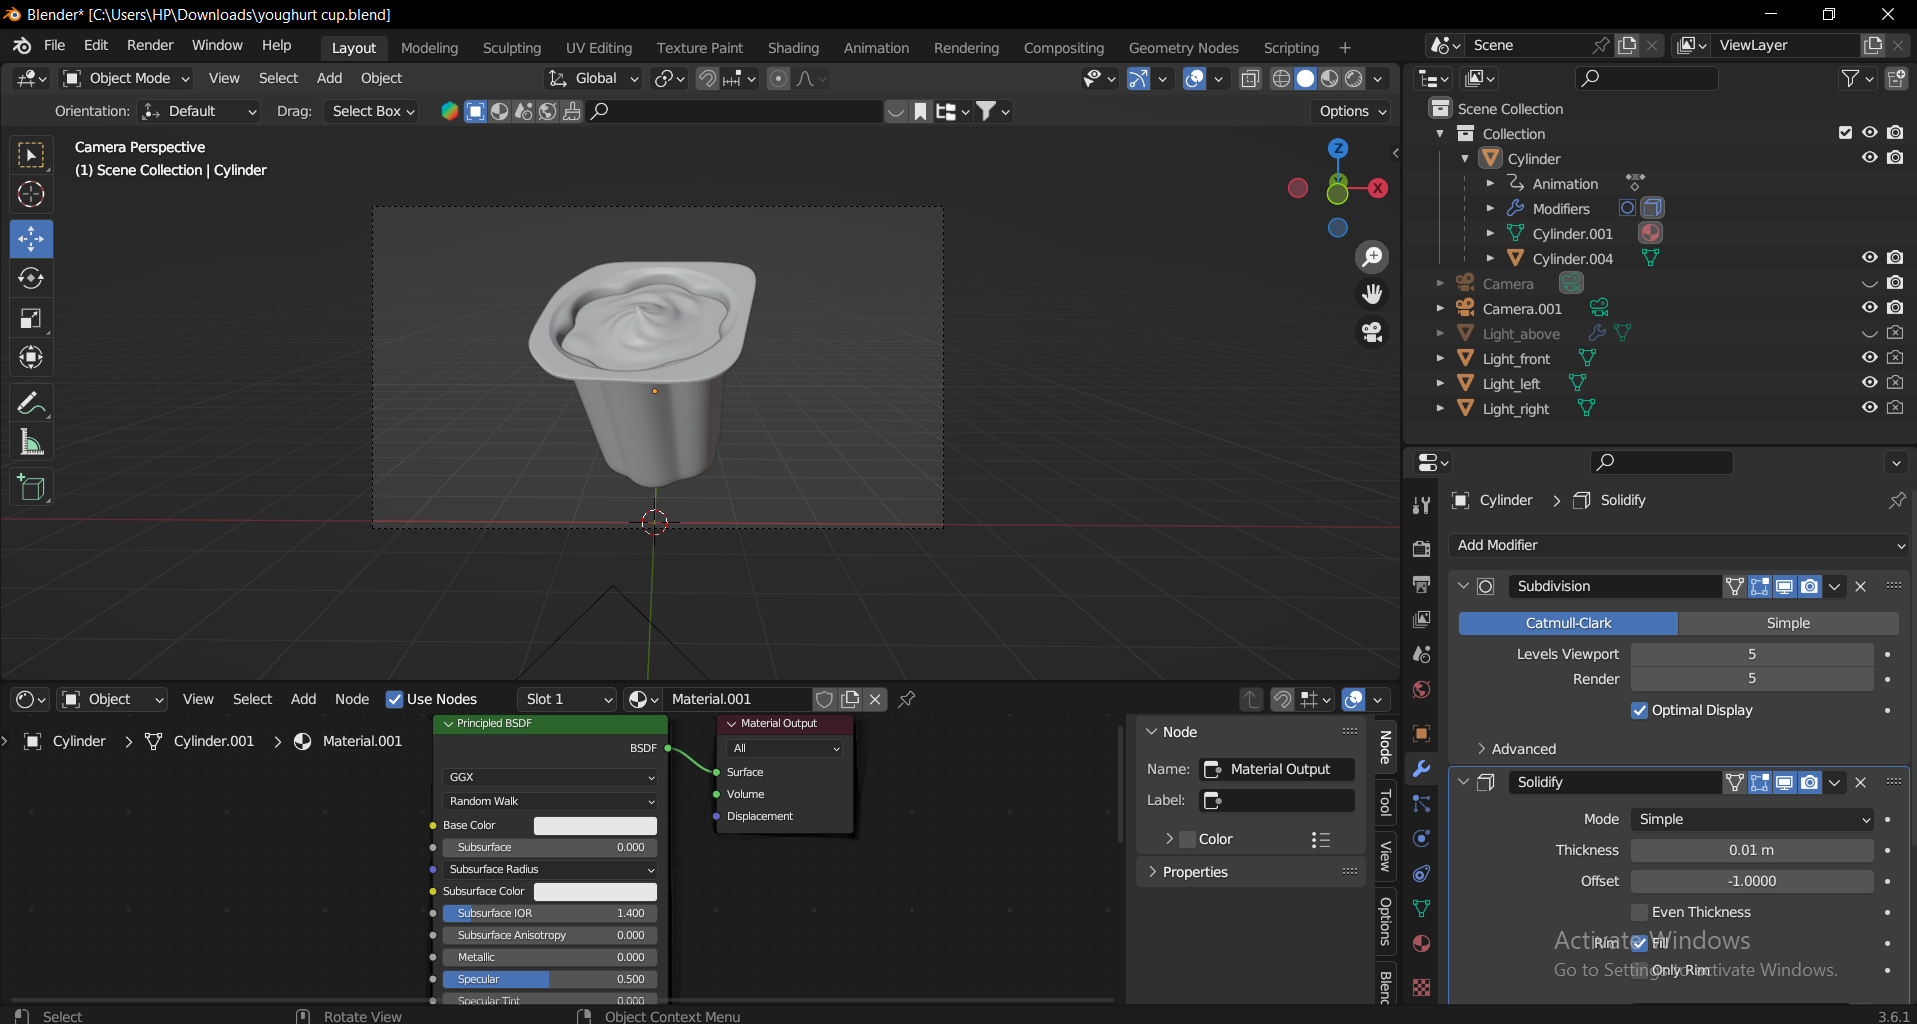Activate the Rotate tool
The height and width of the screenshot is (1024, 1917).
(x=31, y=279)
